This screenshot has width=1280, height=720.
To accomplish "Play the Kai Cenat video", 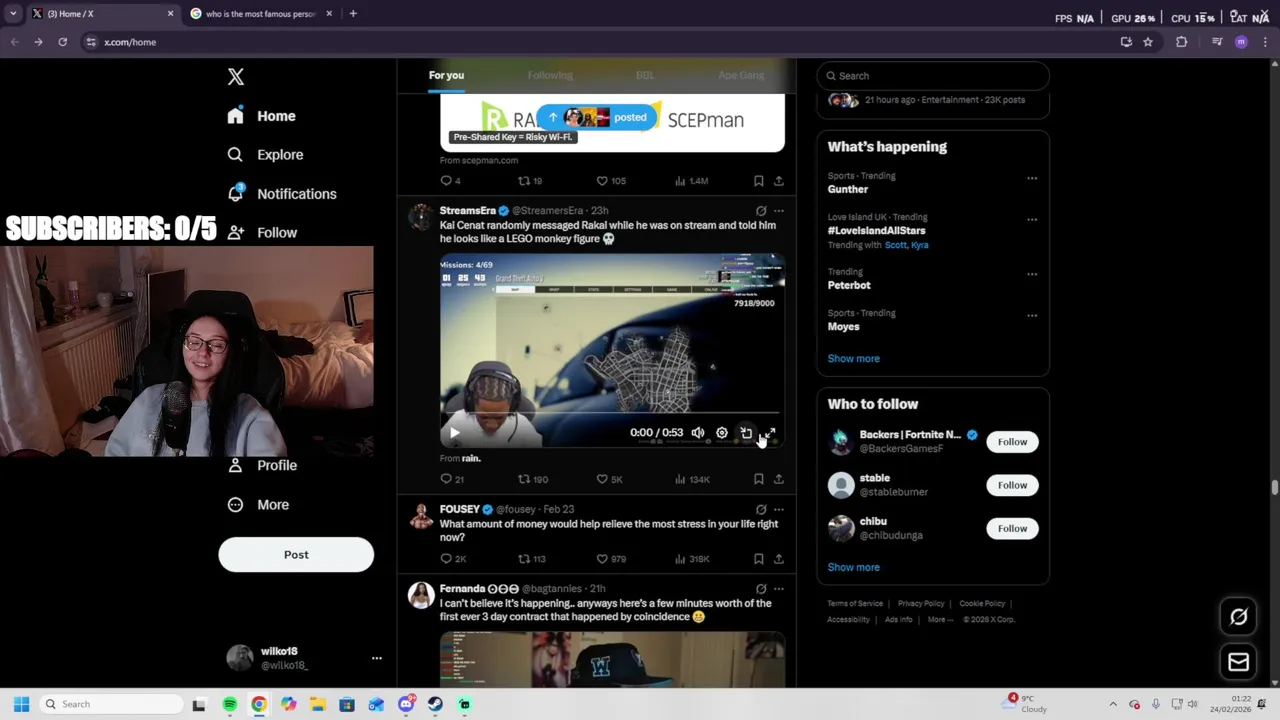I will (454, 433).
